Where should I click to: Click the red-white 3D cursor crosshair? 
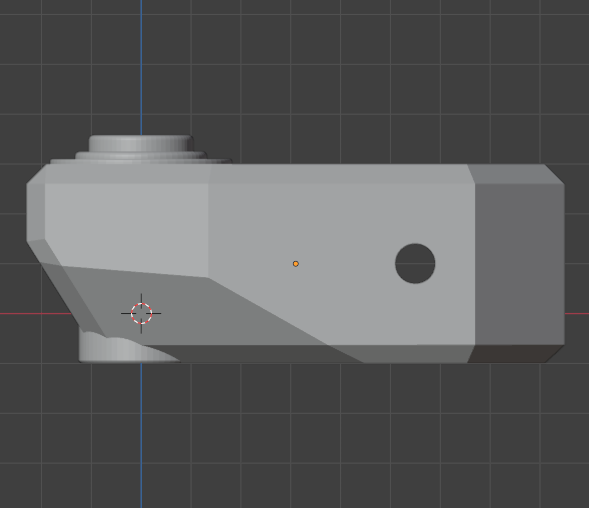pyautogui.click(x=141, y=313)
